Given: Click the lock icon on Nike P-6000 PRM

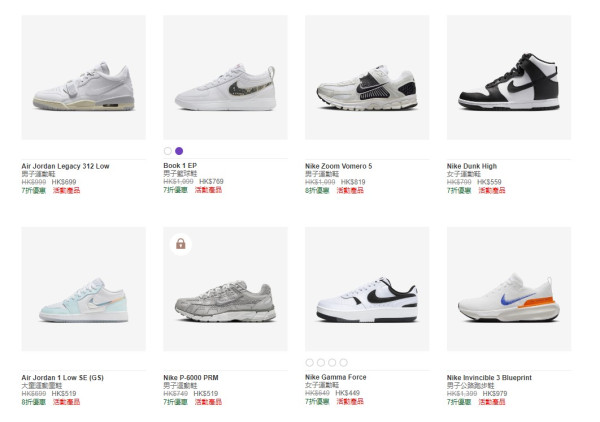Looking at the screenshot, I should (180, 243).
